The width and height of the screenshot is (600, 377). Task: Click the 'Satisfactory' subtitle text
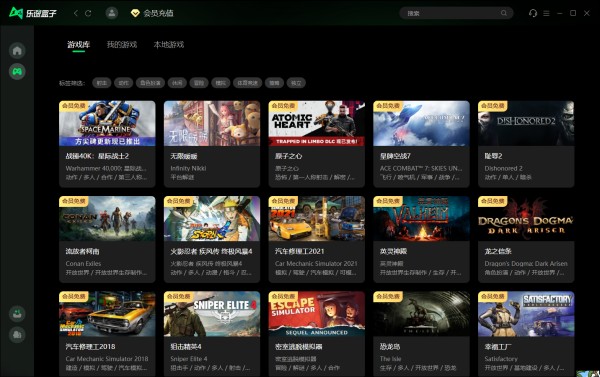(x=501, y=359)
